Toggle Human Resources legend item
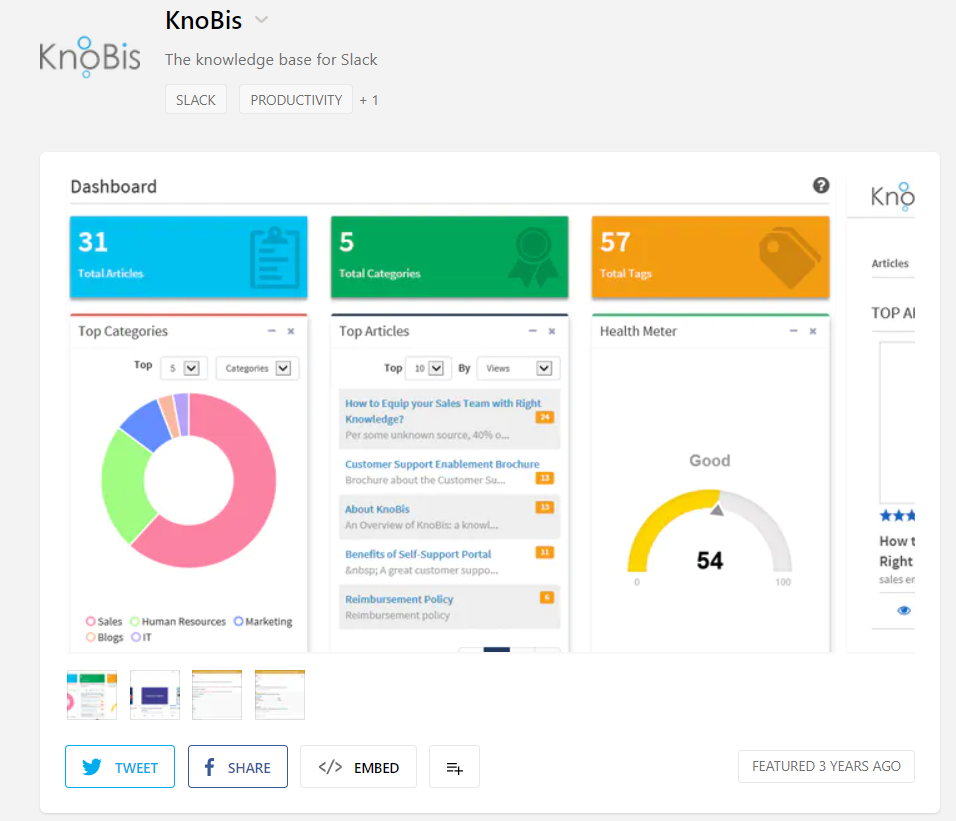This screenshot has height=821, width=956. [177, 621]
